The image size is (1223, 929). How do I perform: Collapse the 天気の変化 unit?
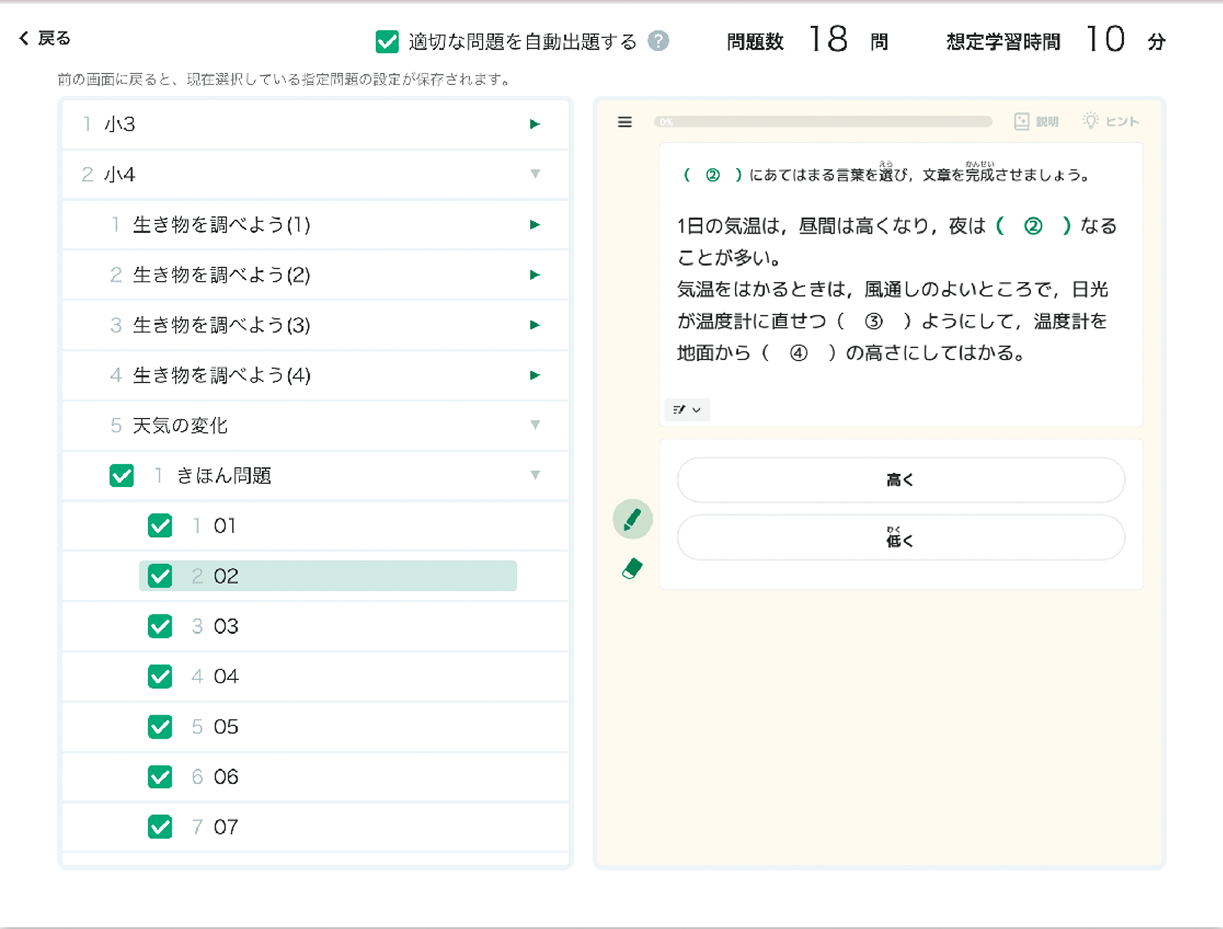coord(534,425)
